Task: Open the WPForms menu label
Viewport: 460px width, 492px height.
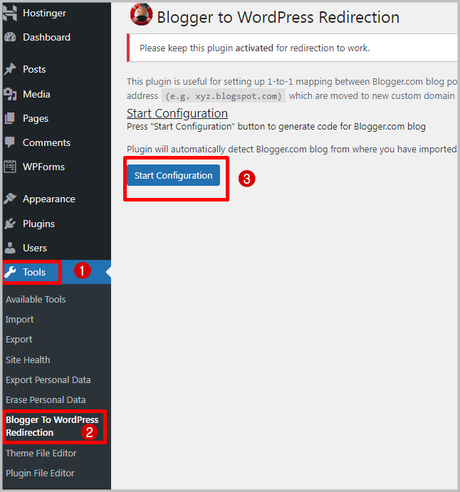Action: 44,167
